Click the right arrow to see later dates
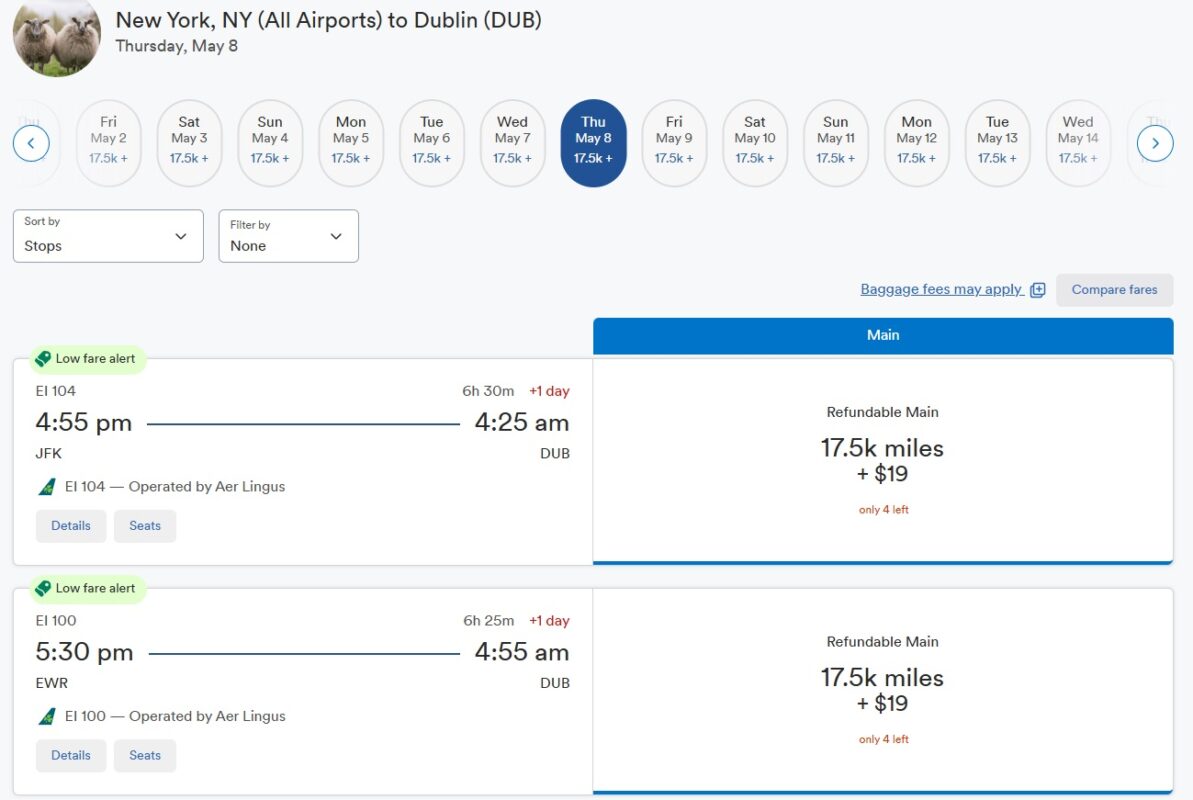The image size is (1193, 800). 1155,143
